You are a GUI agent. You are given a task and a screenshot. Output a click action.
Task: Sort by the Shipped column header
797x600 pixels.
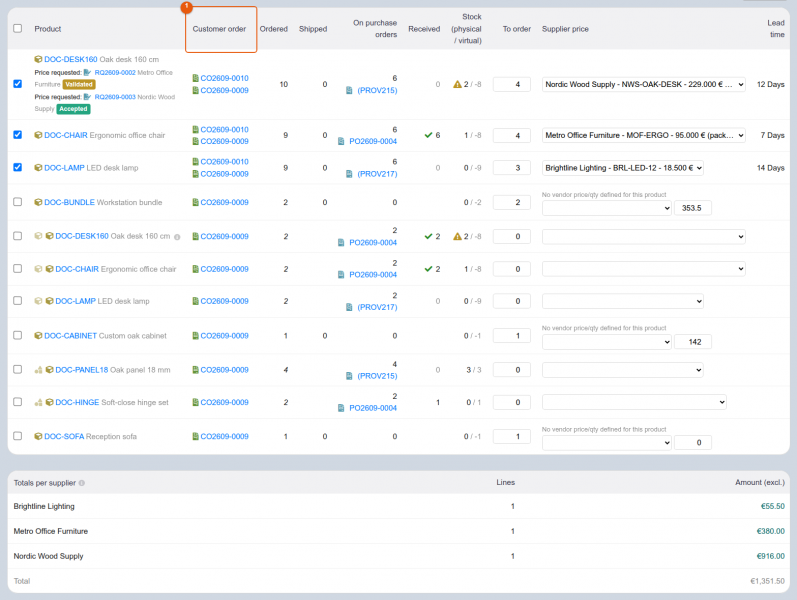(x=313, y=29)
